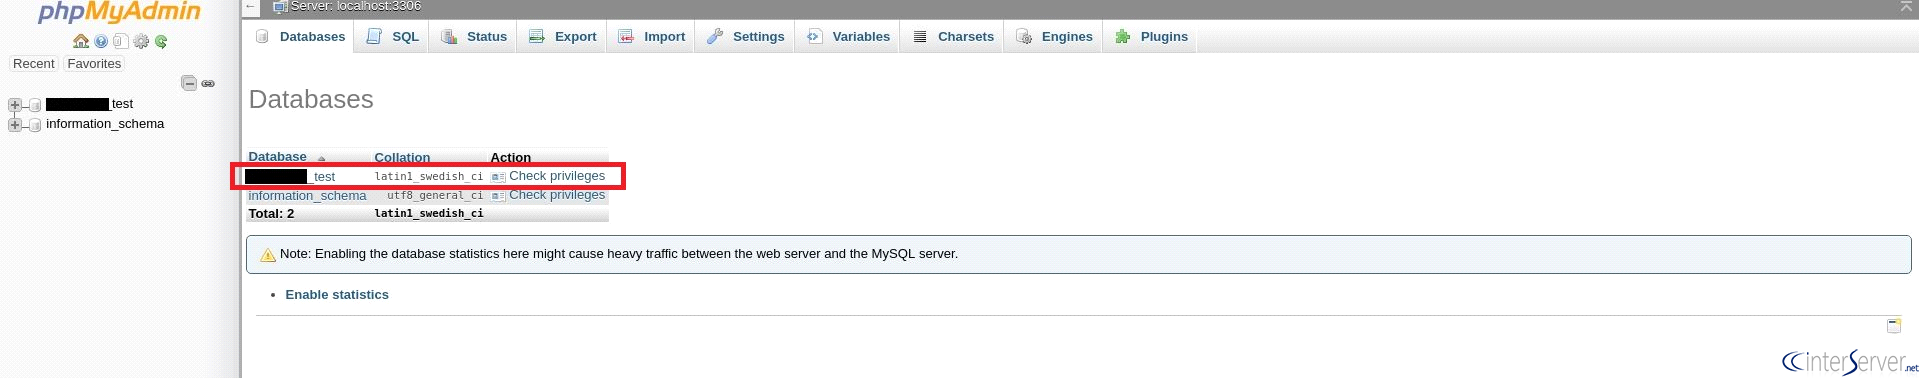Open Server: localhost:3306 breadcrumb link
The width and height of the screenshot is (1919, 378).
tap(356, 6)
